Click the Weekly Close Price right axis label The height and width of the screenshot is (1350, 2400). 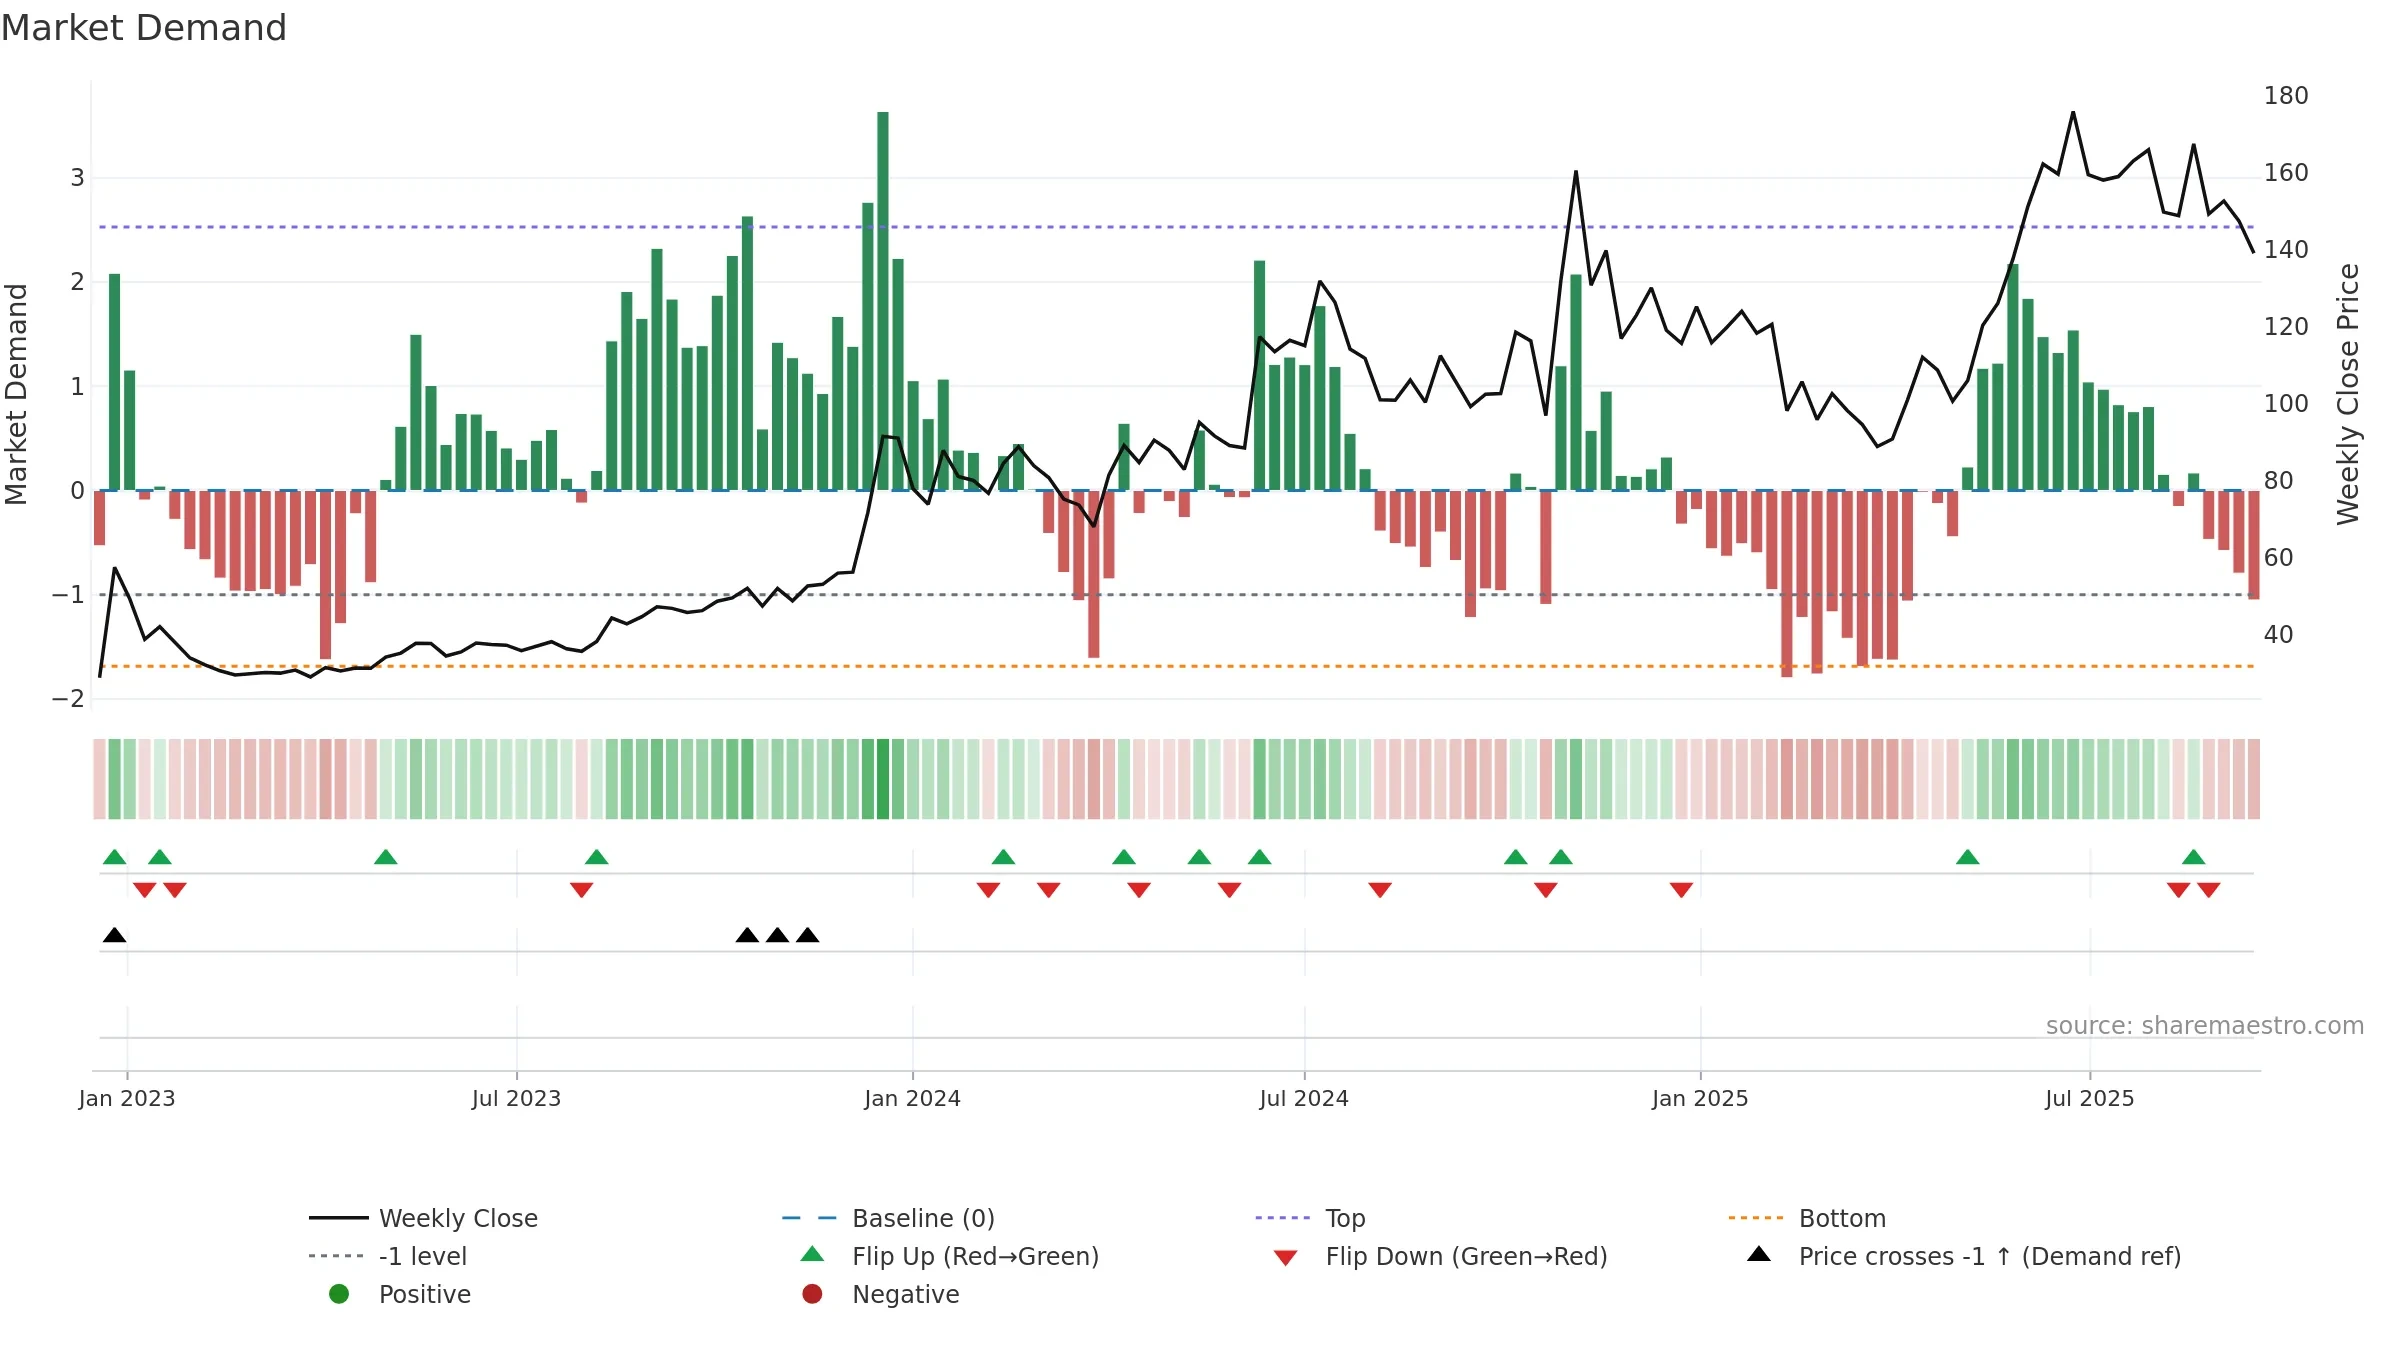[2348, 394]
